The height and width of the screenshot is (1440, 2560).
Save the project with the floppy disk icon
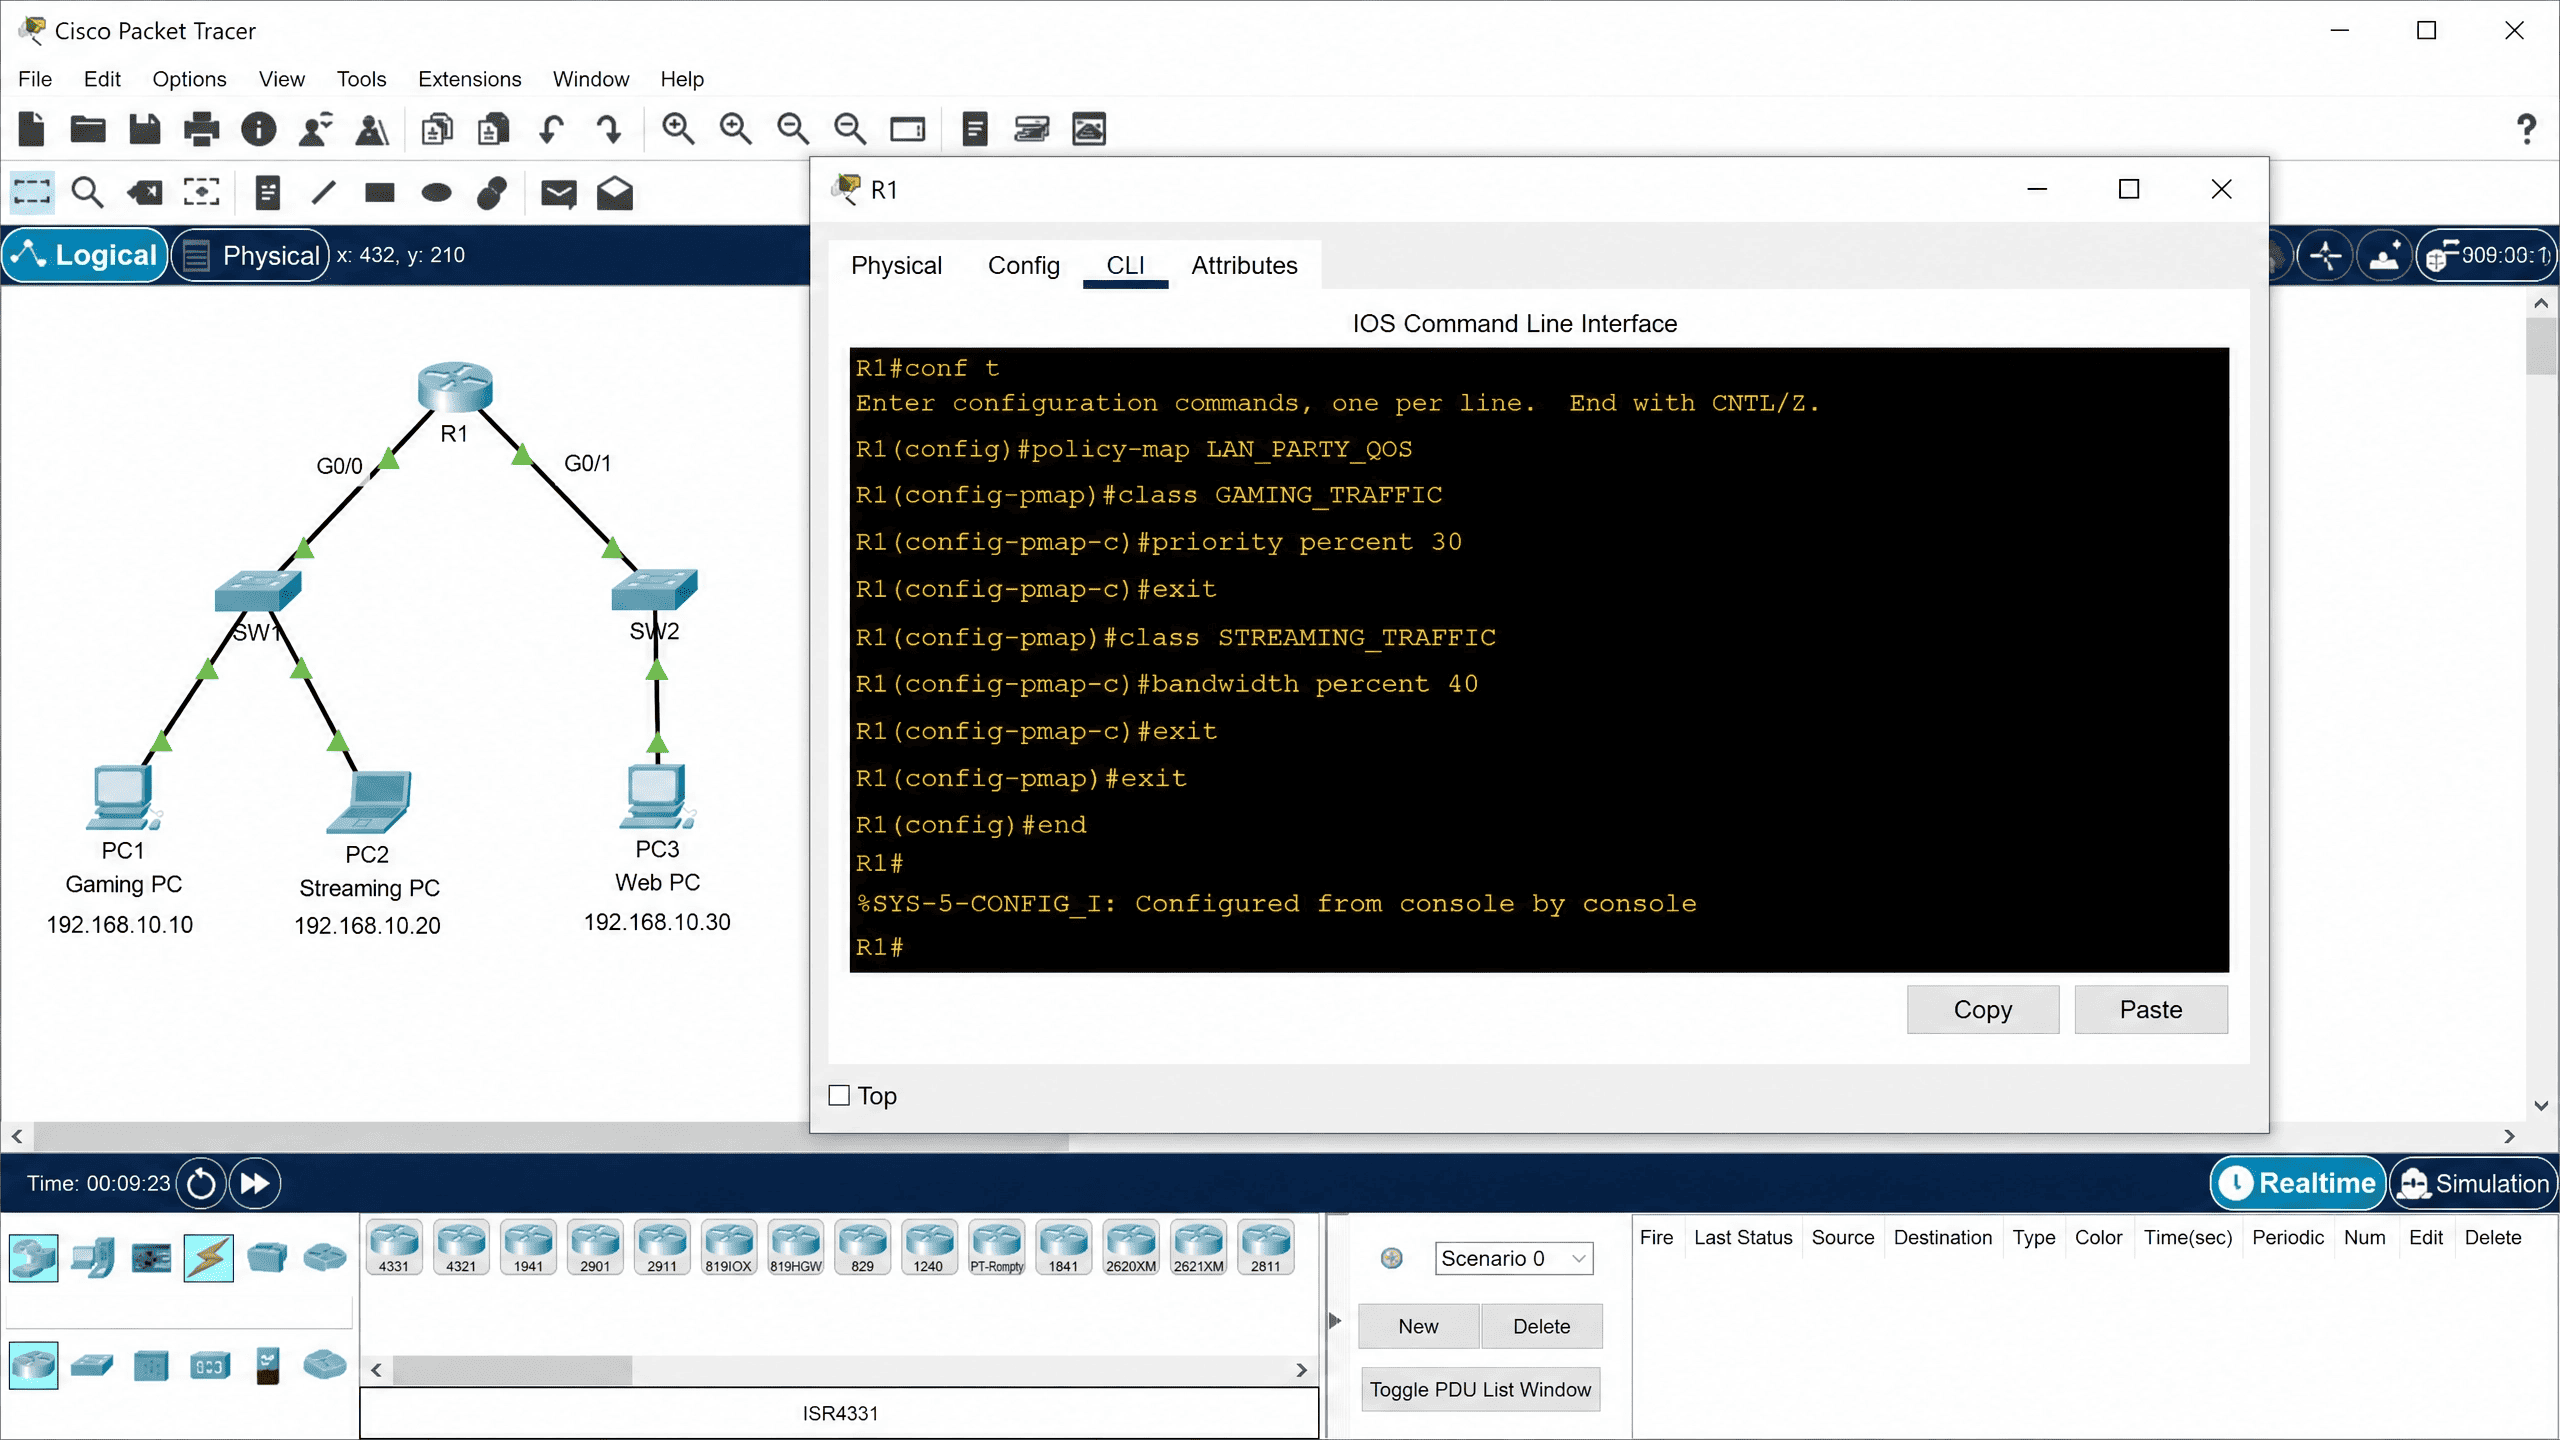pos(145,129)
